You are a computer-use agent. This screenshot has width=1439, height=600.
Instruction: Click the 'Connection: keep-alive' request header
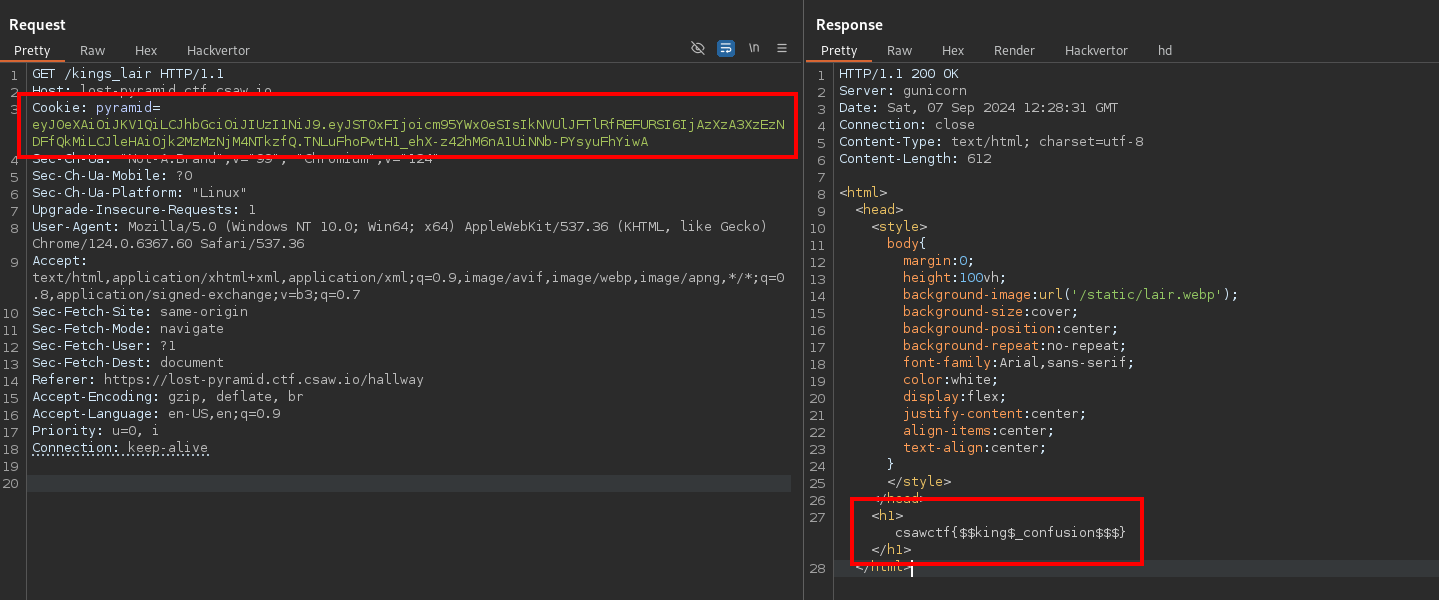(x=120, y=448)
